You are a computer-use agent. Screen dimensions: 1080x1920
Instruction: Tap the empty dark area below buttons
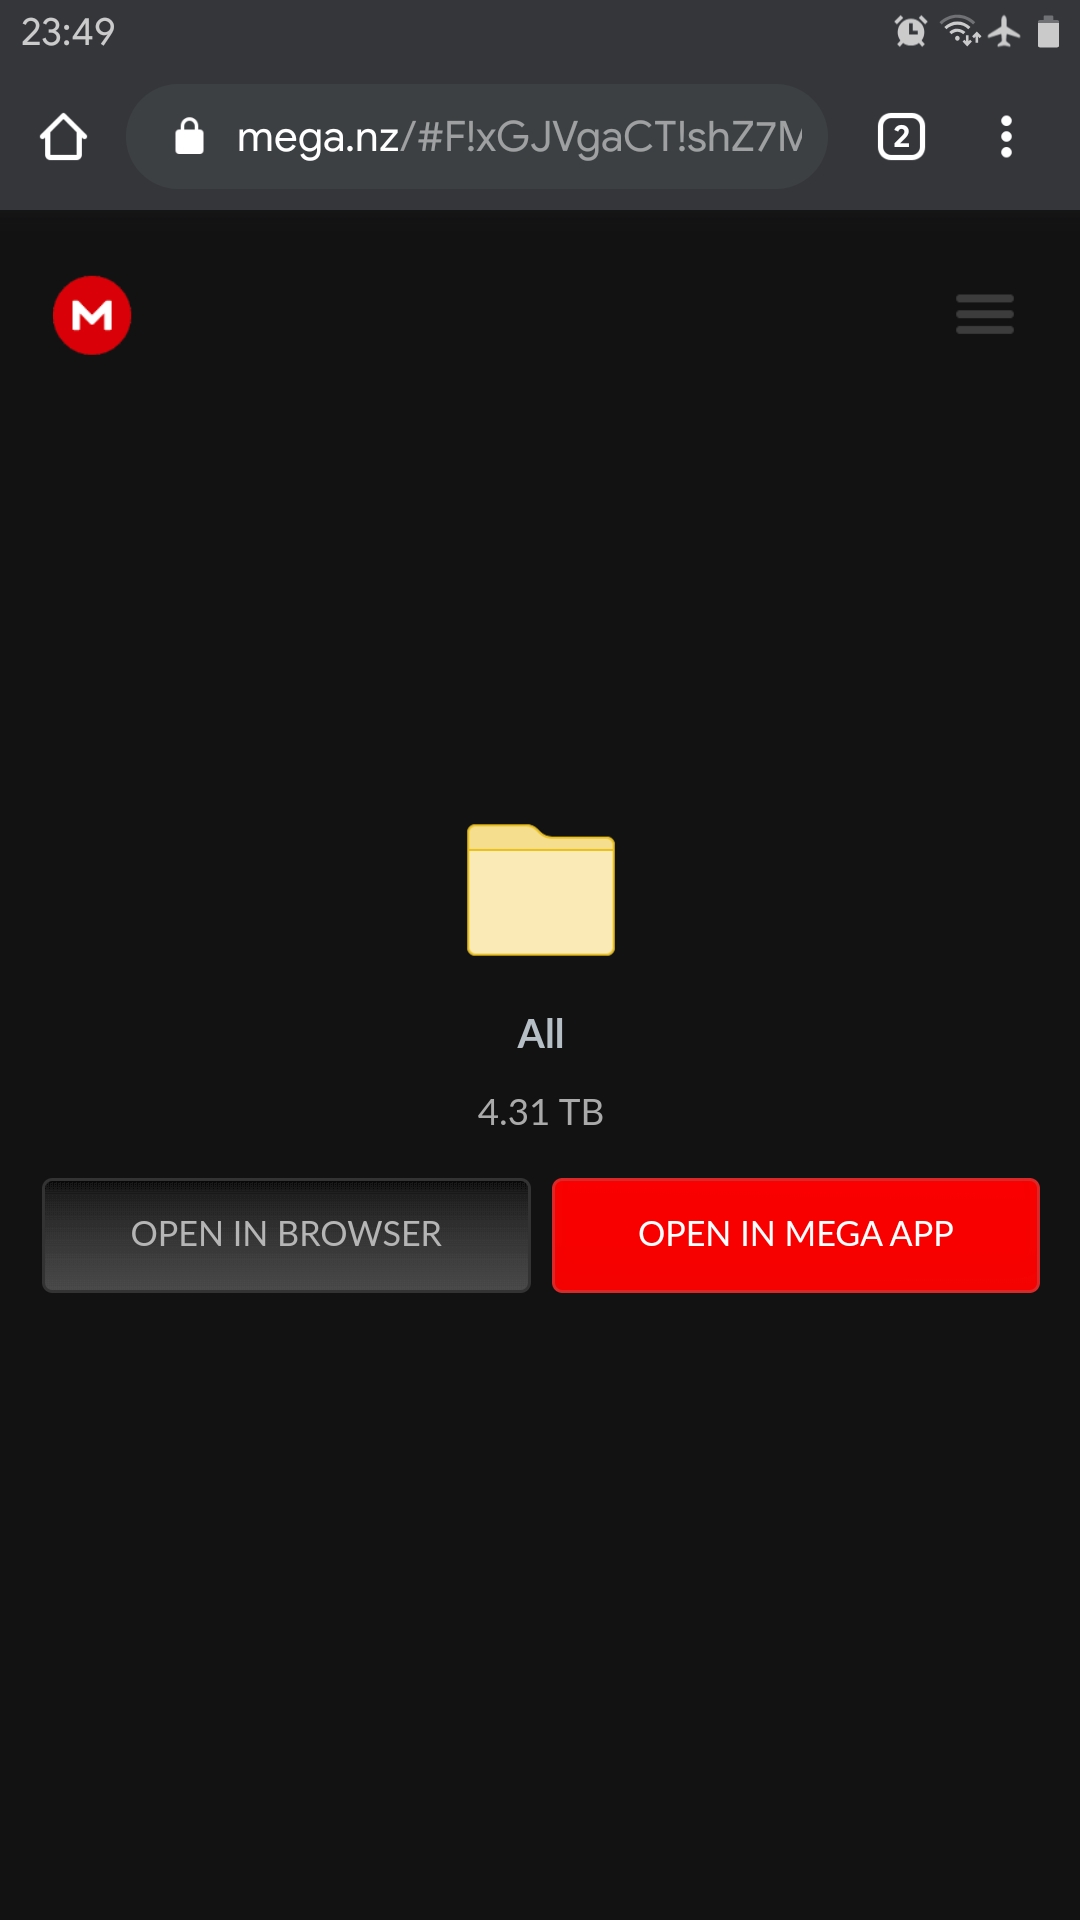pos(540,1600)
